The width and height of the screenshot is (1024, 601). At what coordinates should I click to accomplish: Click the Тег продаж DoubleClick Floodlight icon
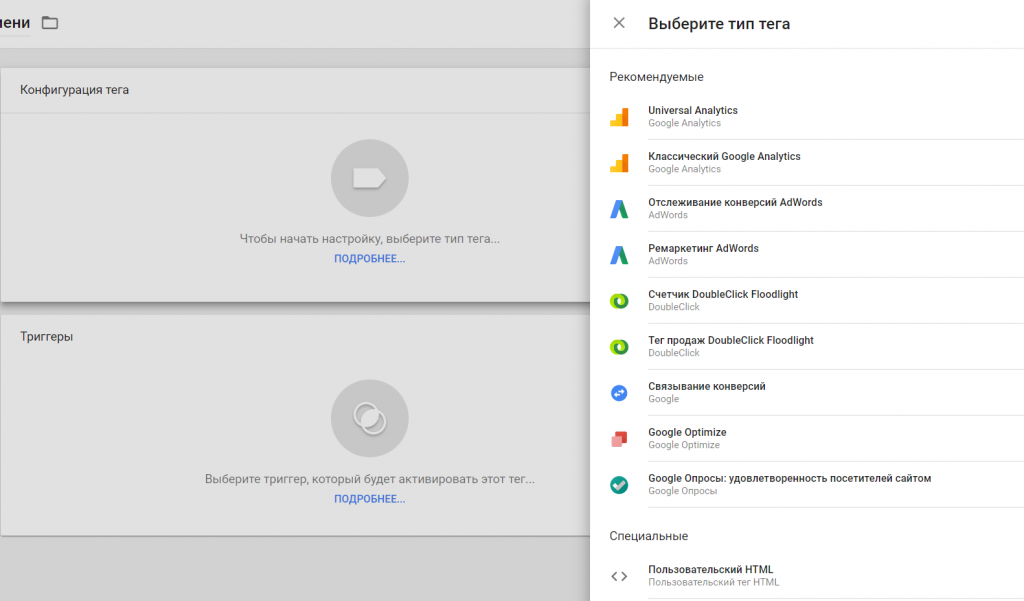(x=619, y=347)
